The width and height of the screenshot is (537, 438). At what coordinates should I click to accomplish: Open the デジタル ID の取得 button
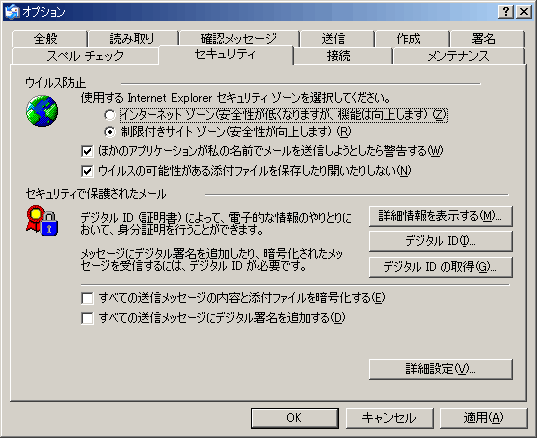[x=440, y=267]
